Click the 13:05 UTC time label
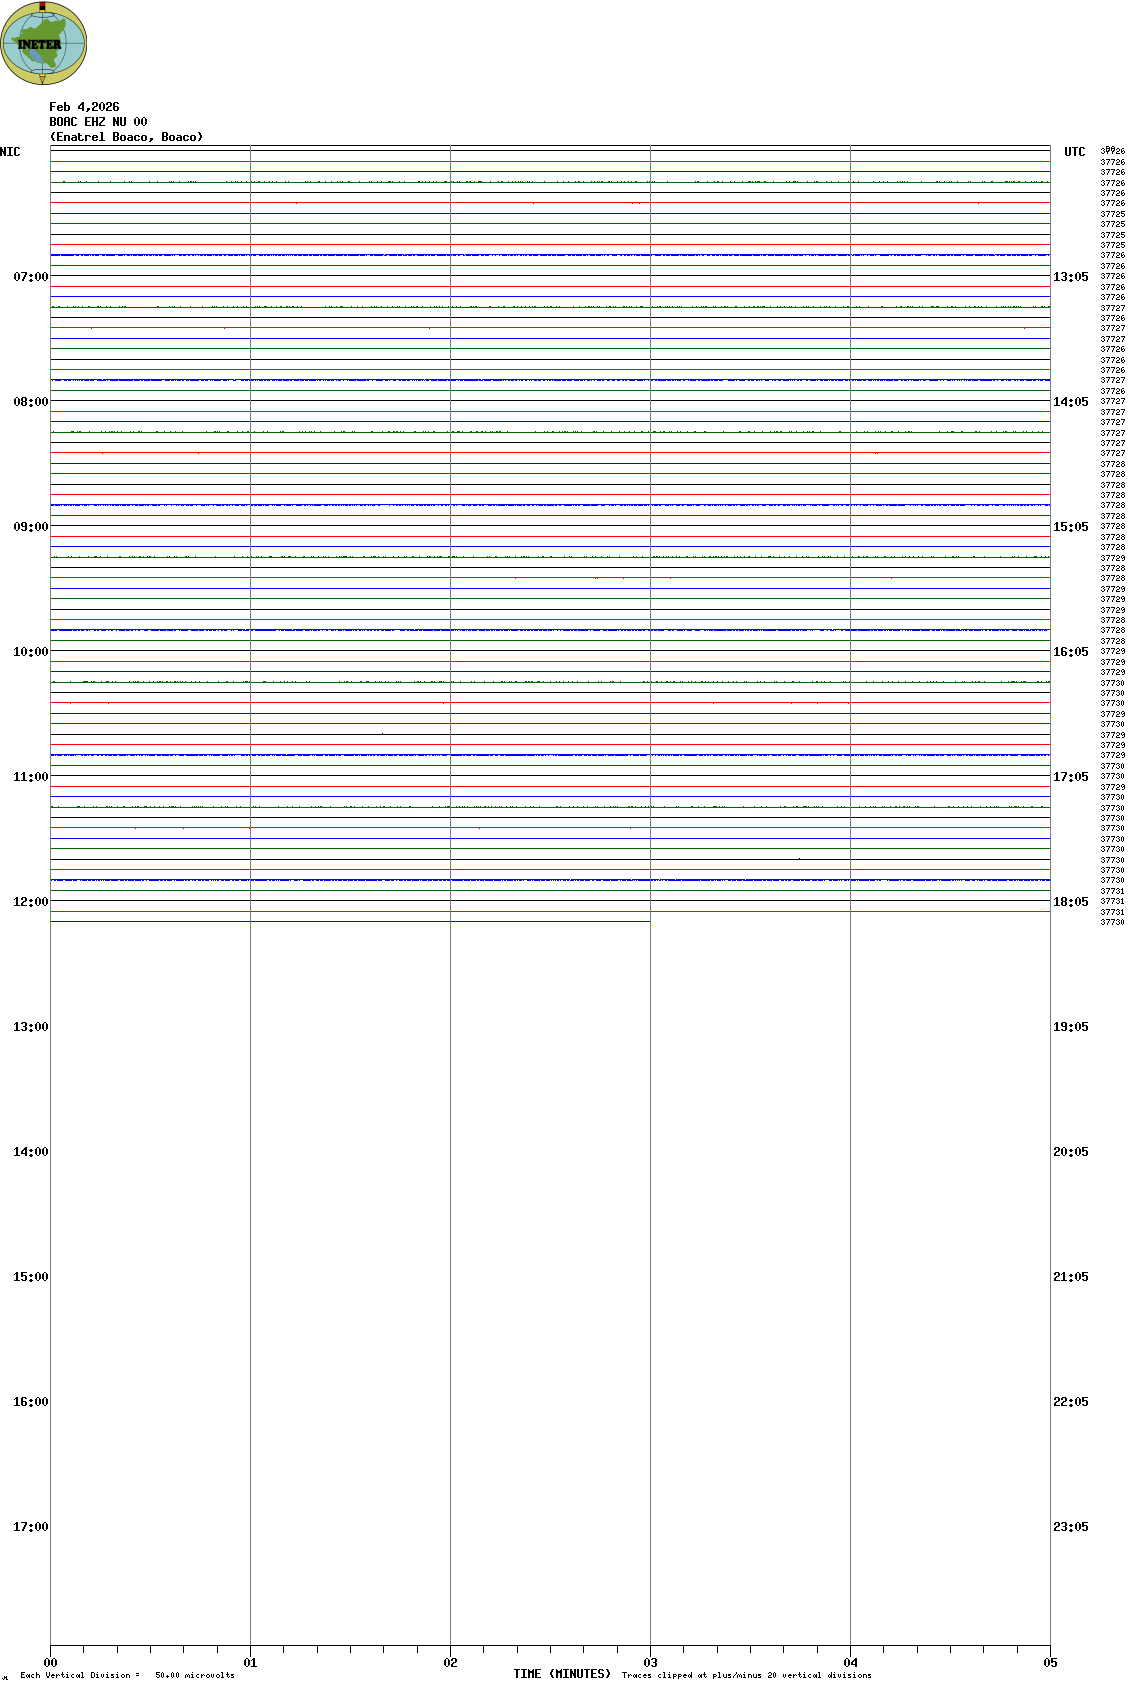This screenshot has height=1689, width=1130. coord(1070,277)
